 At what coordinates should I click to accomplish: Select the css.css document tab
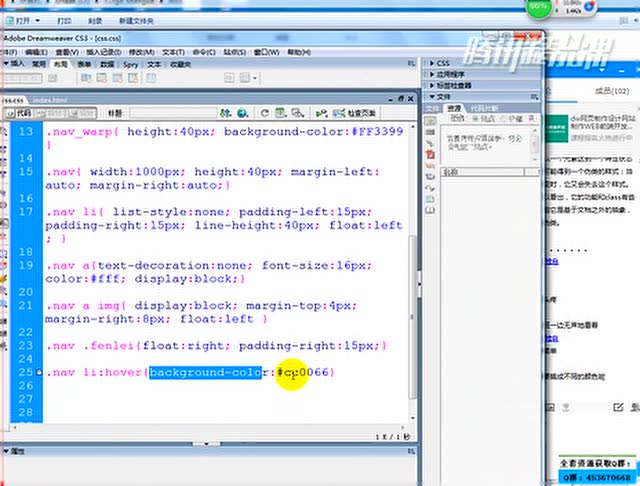pos(13,100)
